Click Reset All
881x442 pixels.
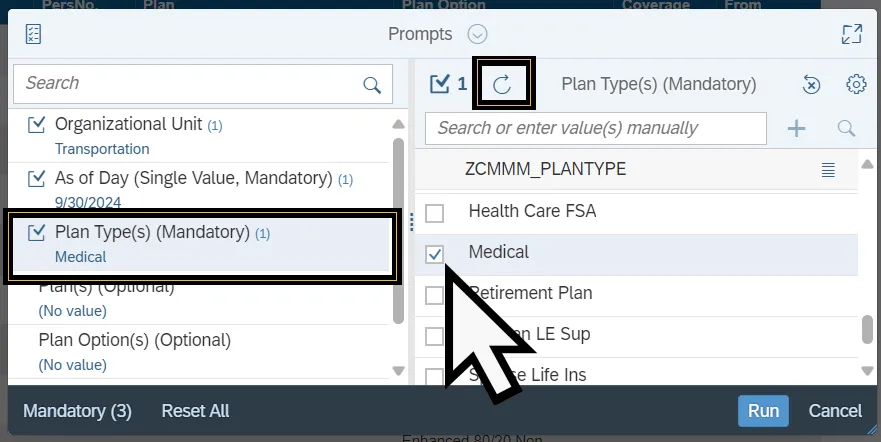coord(195,411)
